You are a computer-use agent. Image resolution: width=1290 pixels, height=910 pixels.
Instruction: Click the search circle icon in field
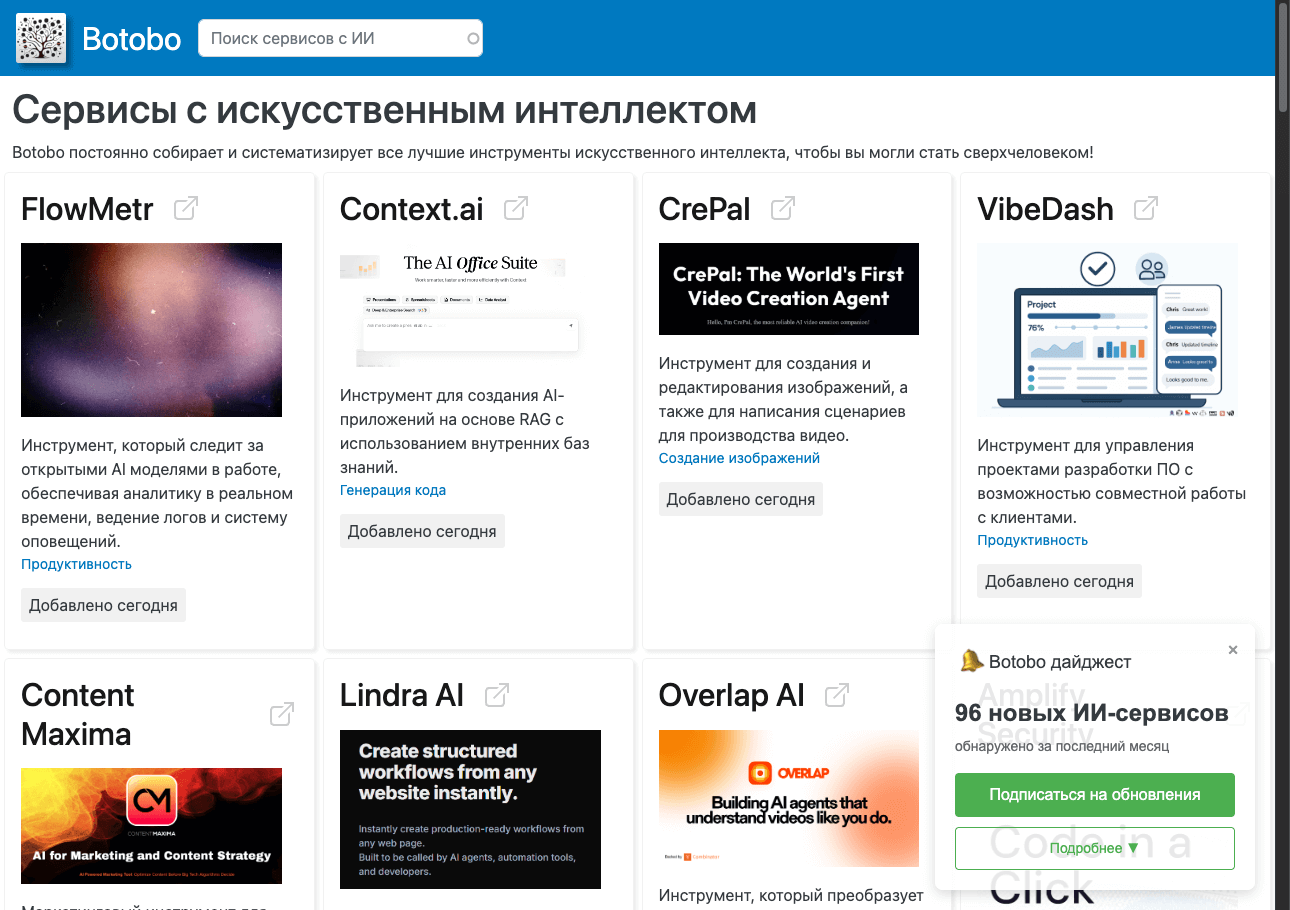click(473, 39)
